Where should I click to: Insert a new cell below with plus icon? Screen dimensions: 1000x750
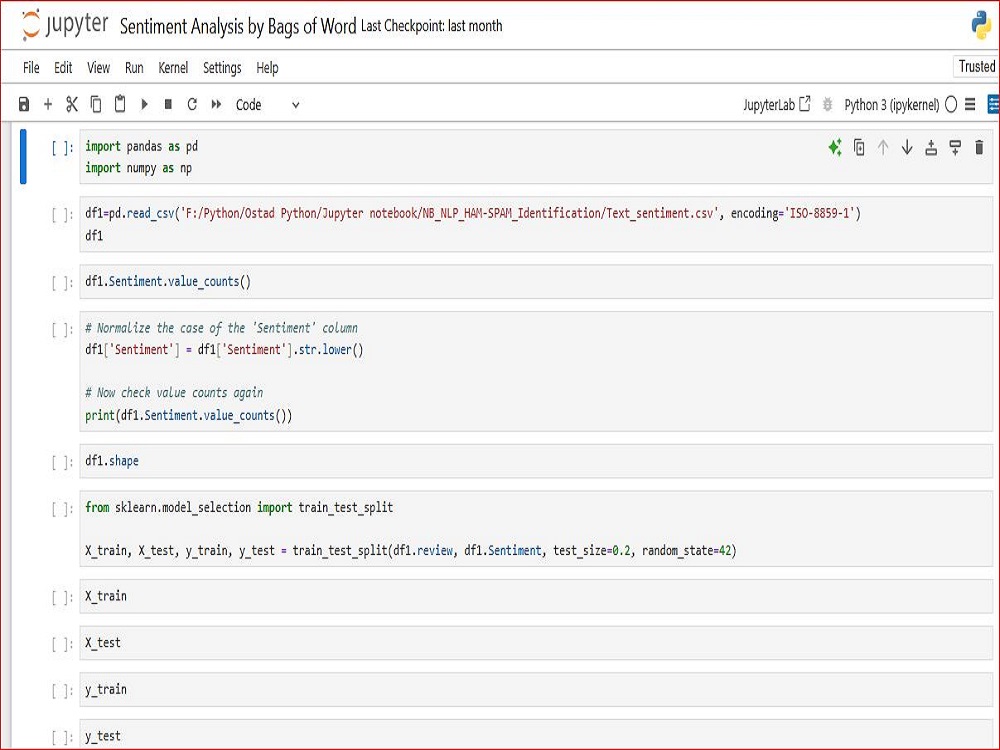[x=48, y=104]
